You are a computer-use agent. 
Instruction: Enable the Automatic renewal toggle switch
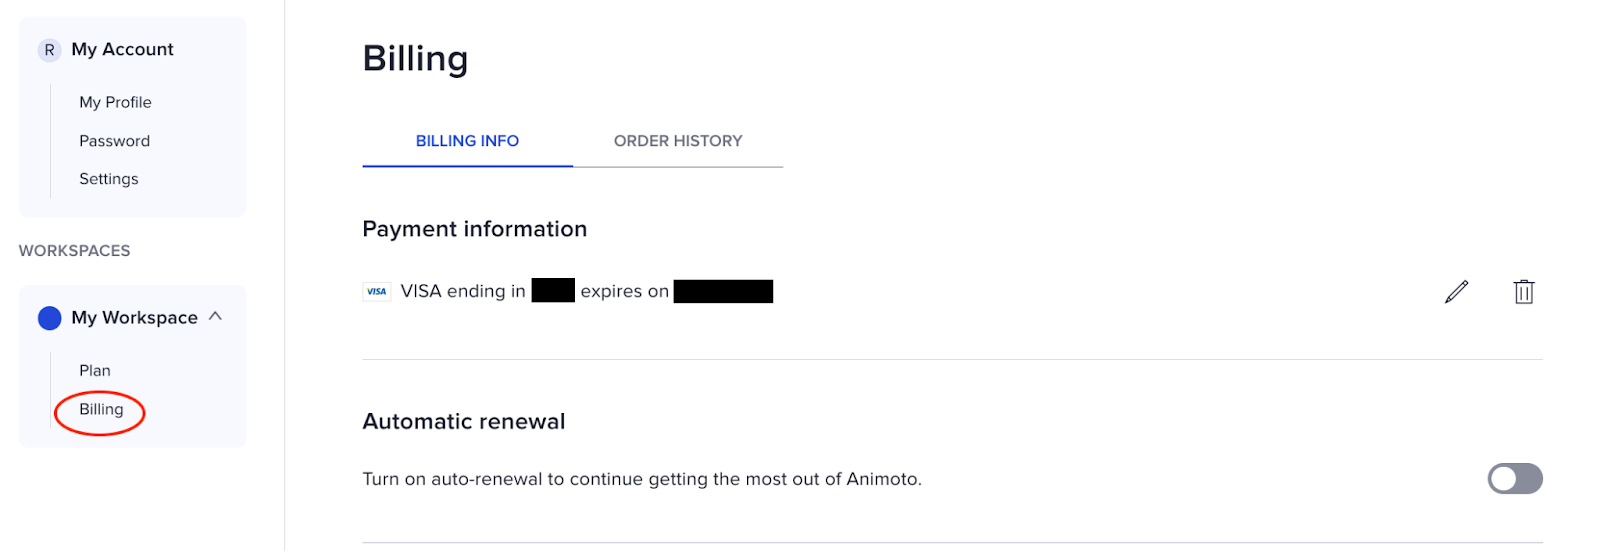tap(1514, 479)
